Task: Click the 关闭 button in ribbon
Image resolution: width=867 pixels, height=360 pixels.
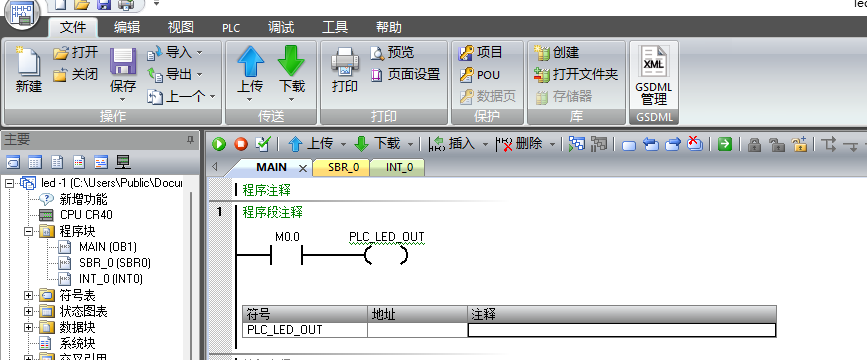Action: point(76,74)
